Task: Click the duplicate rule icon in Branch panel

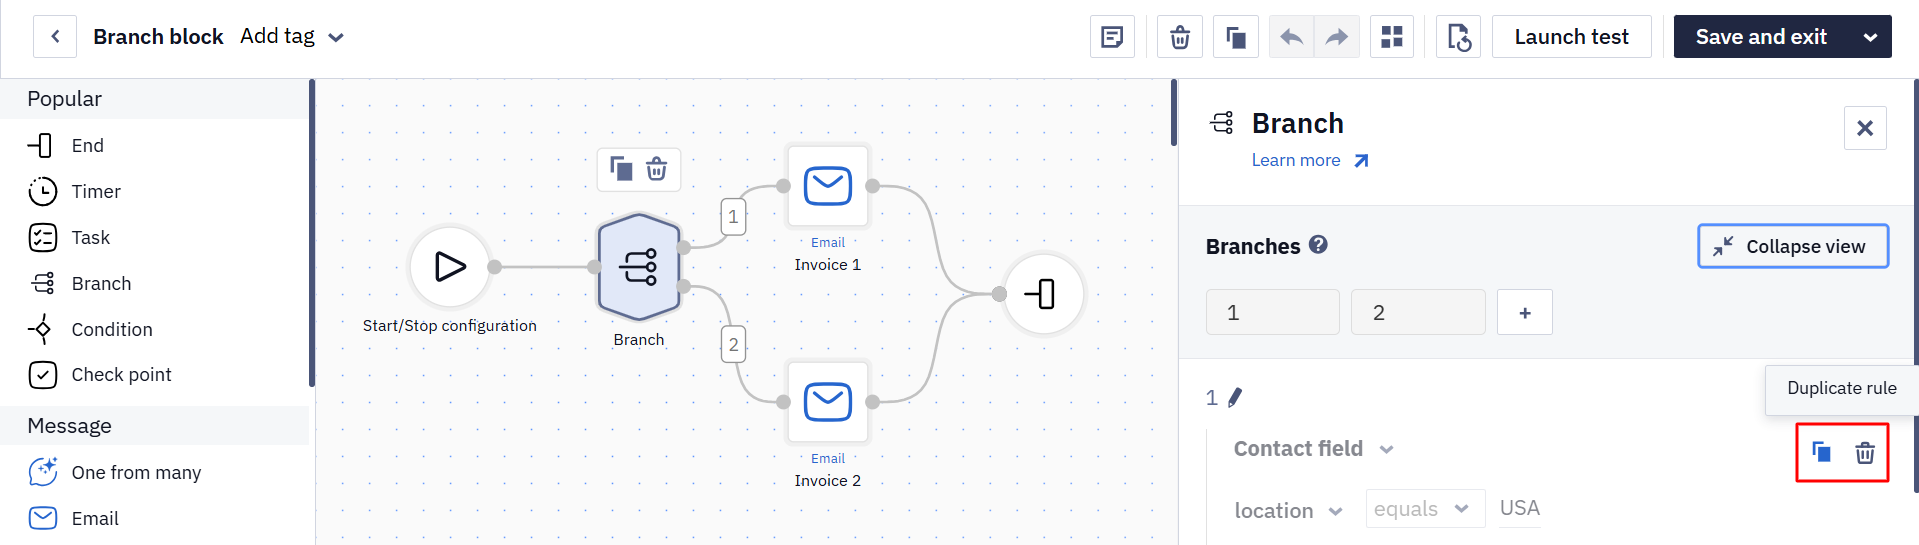Action: pyautogui.click(x=1821, y=453)
